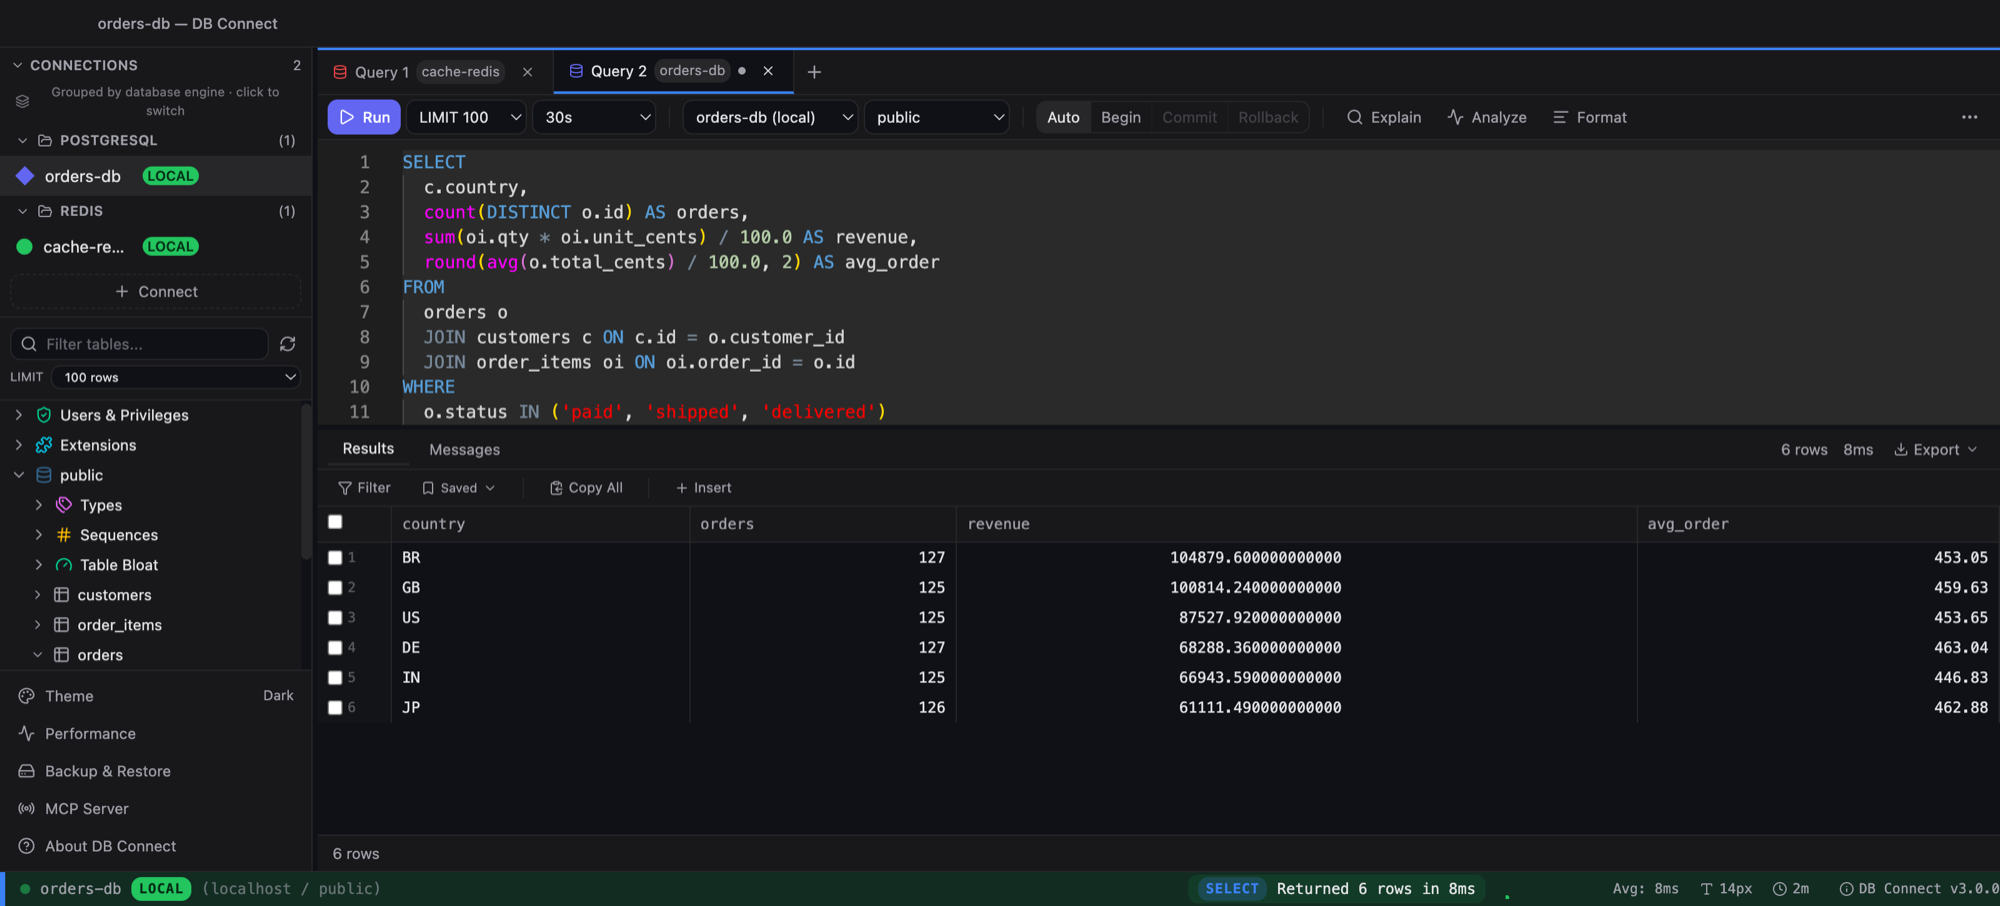Change the Theme setting
The image size is (2000, 906).
tap(156, 696)
